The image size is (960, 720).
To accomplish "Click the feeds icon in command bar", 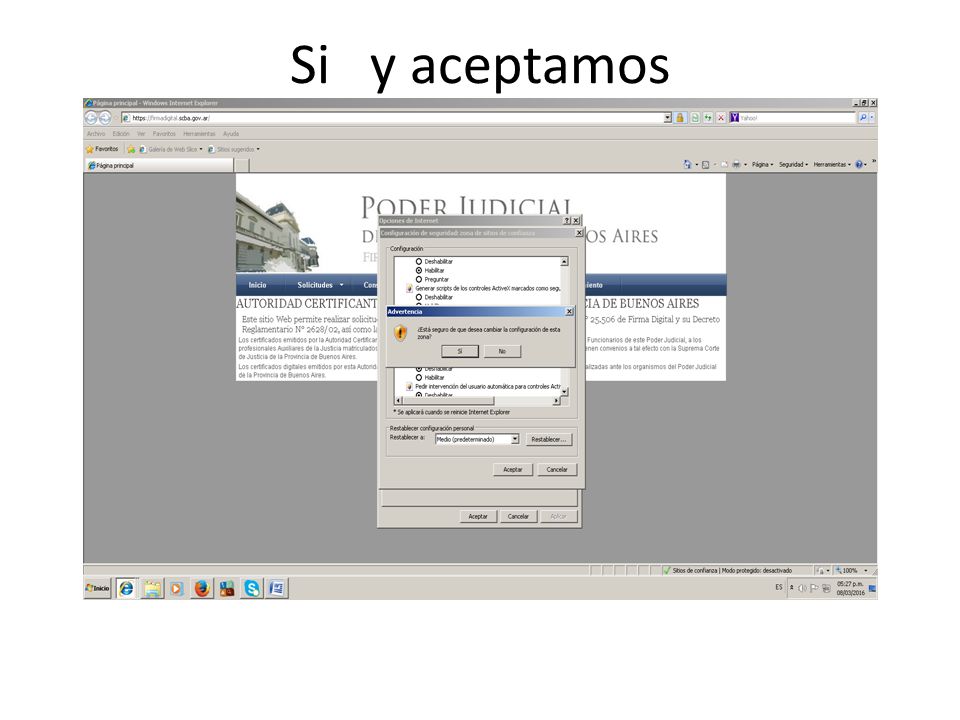I will (x=706, y=164).
